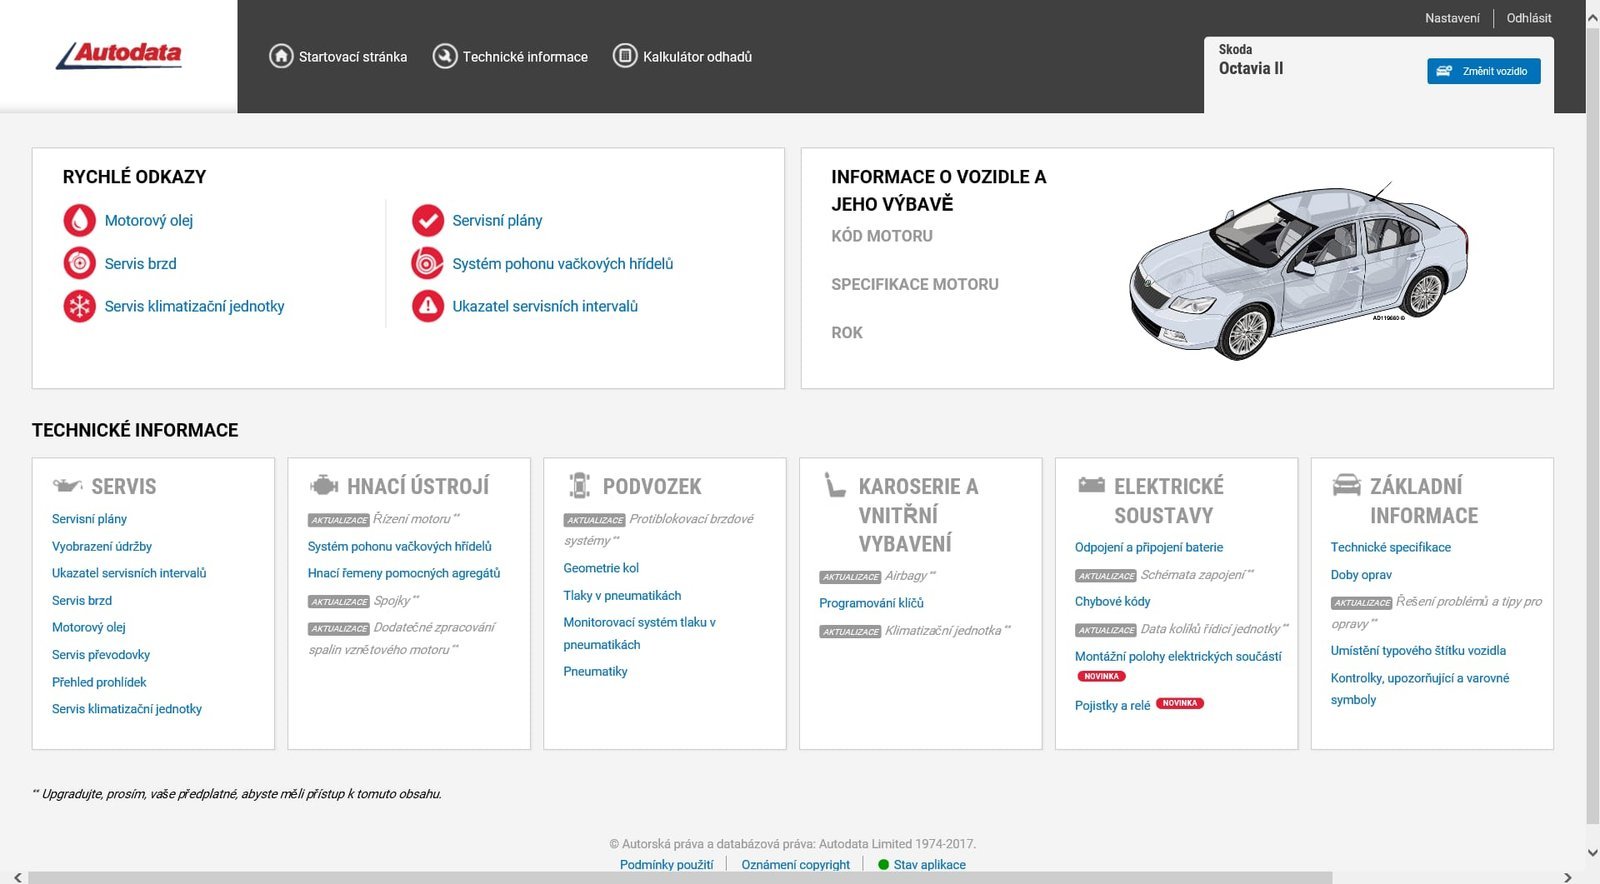Open the Motorový olej quick link
This screenshot has height=884, width=1600.
[149, 221]
